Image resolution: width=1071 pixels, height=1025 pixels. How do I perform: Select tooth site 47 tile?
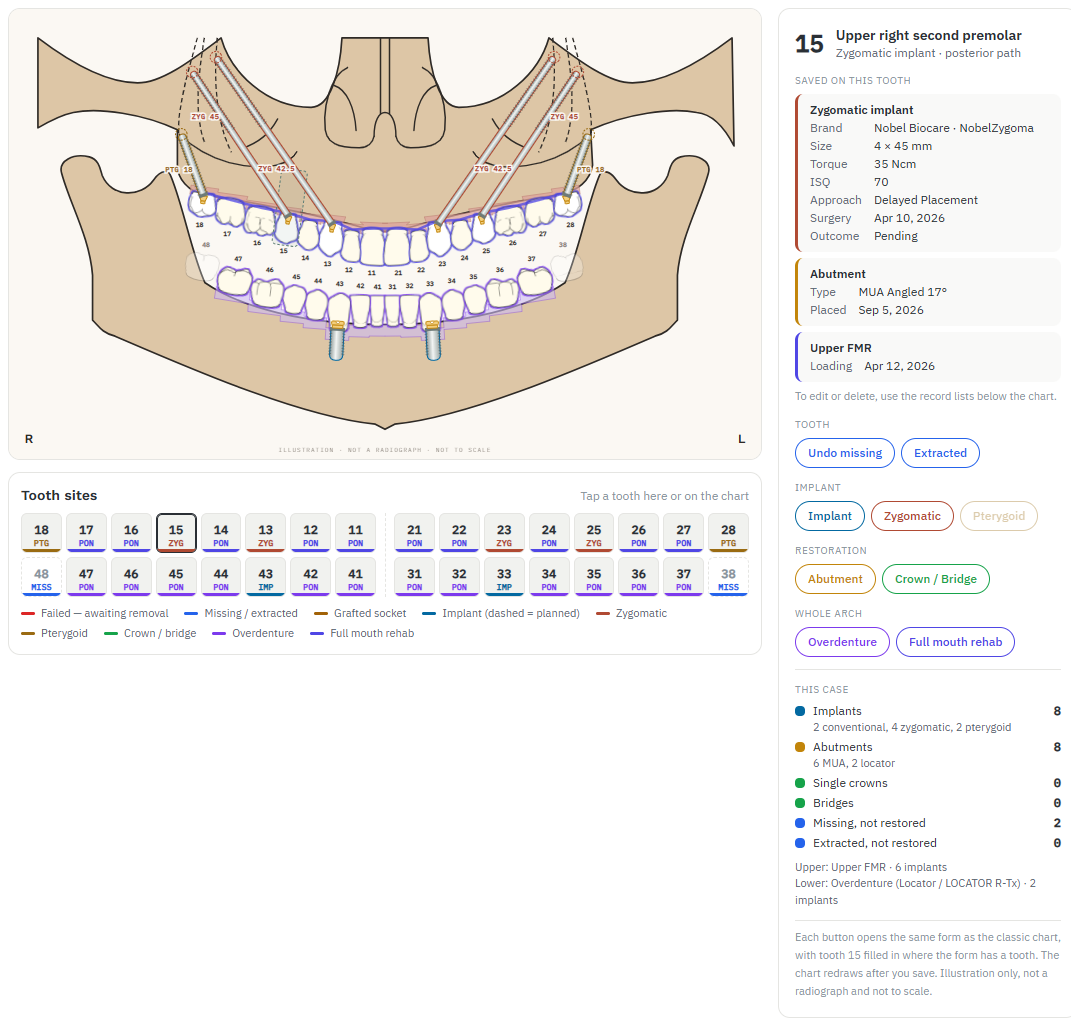[86, 577]
